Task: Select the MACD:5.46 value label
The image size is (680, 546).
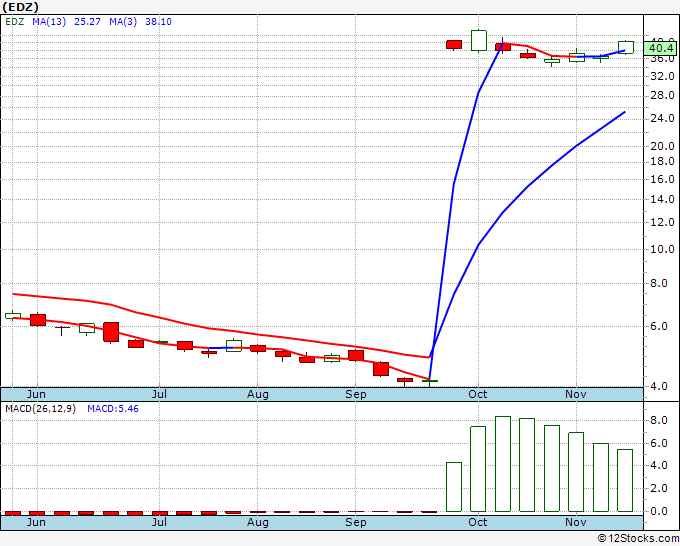Action: [113, 409]
